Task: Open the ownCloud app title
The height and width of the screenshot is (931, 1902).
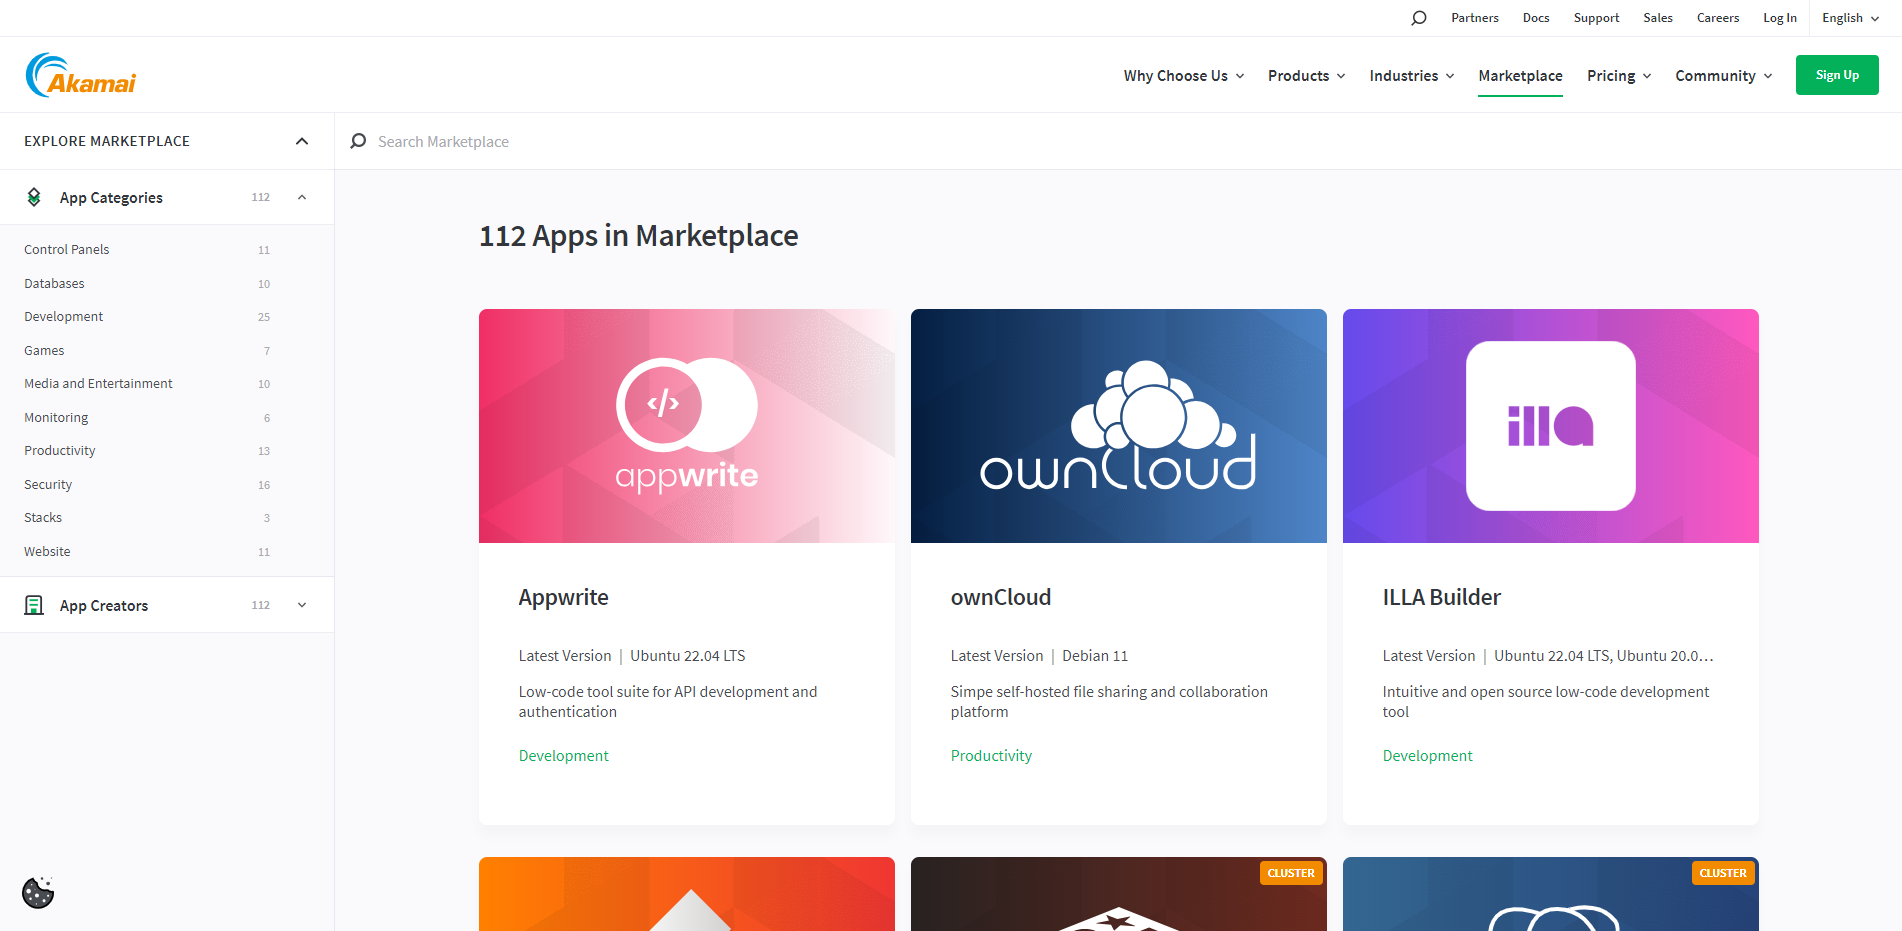Action: tap(1000, 597)
